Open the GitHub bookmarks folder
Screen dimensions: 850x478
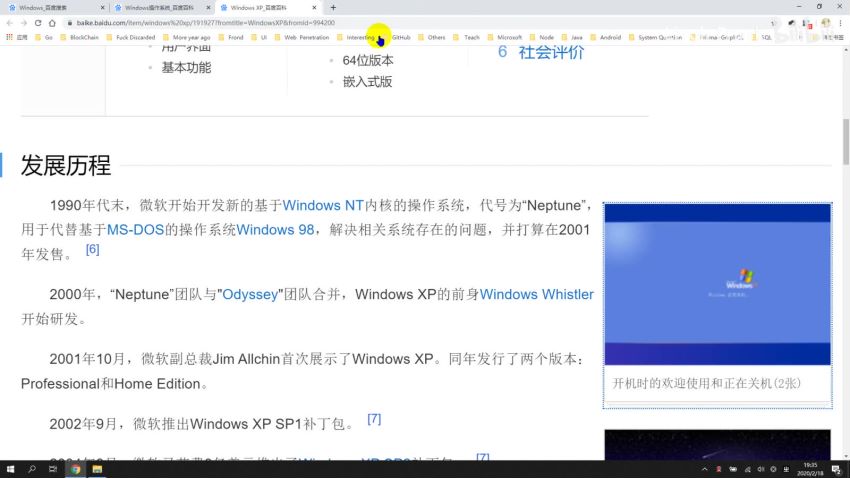tap(396, 37)
